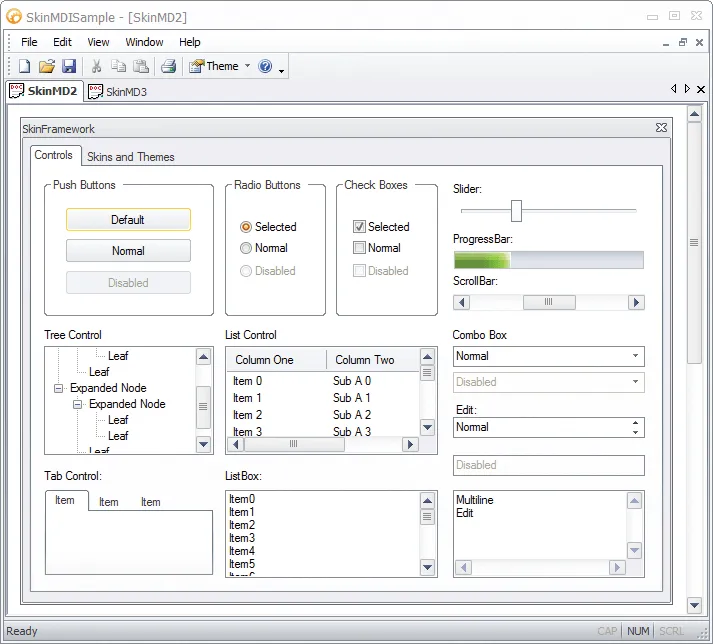Screen dimensions: 713x644
Task: Close the SkinFramework dialog with its X icon
Action: coord(661,128)
